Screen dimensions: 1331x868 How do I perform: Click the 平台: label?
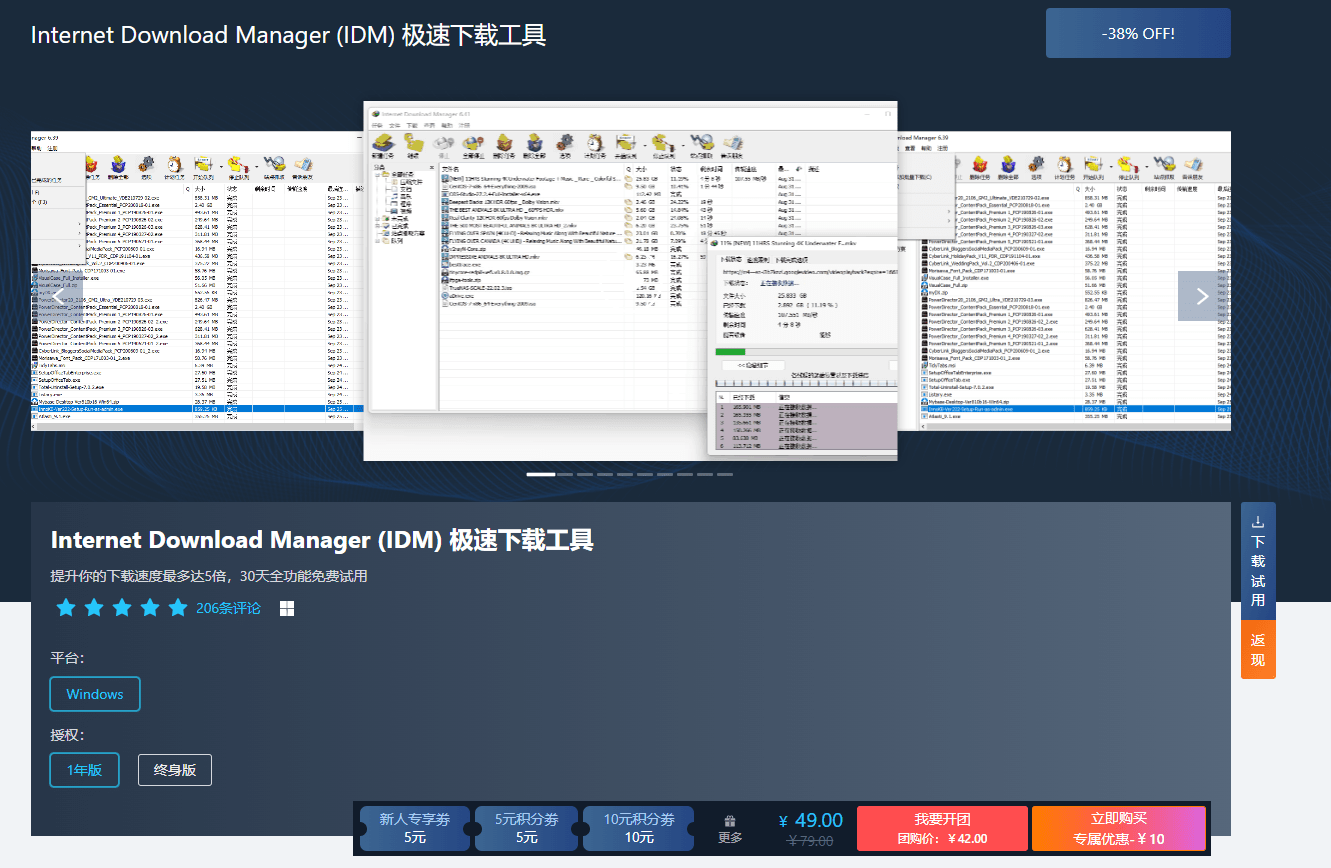pyautogui.click(x=68, y=658)
